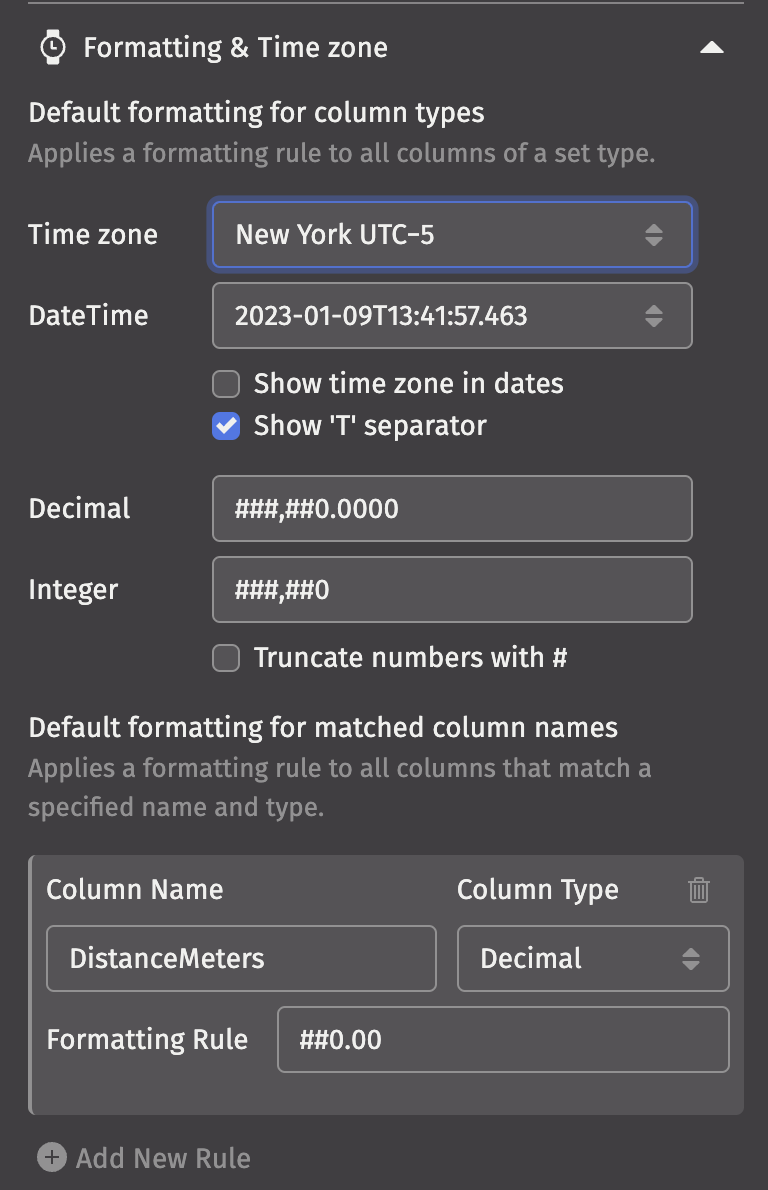Disable Show 'T' separator

[x=226, y=425]
